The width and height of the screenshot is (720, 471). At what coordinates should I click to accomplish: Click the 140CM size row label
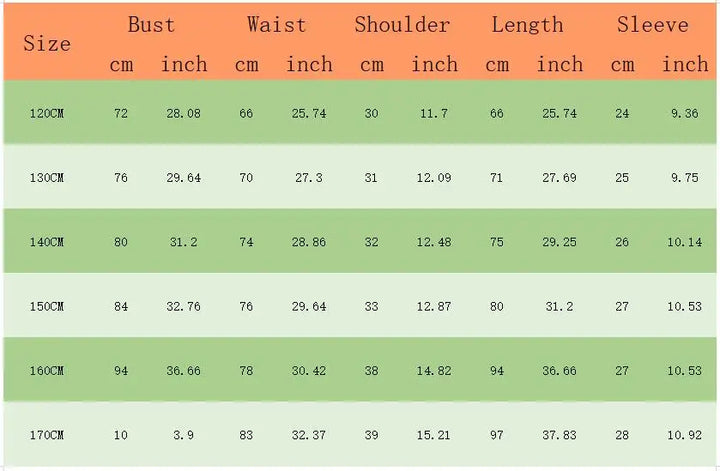point(47,242)
